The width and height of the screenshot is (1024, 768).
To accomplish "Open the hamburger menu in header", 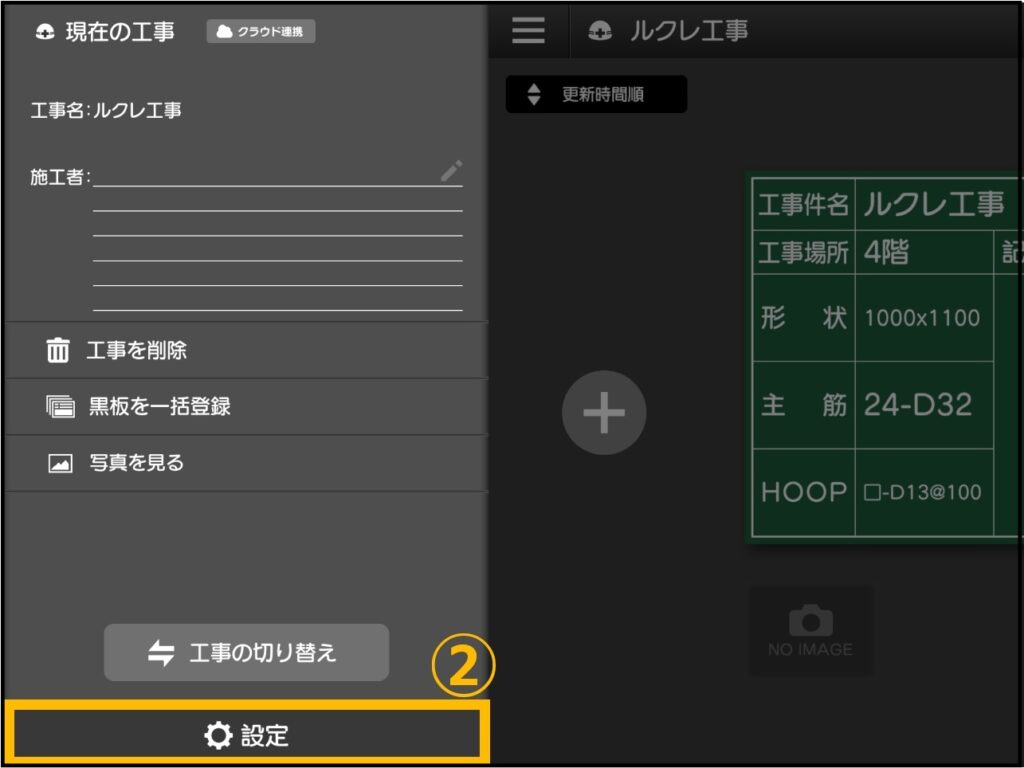I will 528,30.
